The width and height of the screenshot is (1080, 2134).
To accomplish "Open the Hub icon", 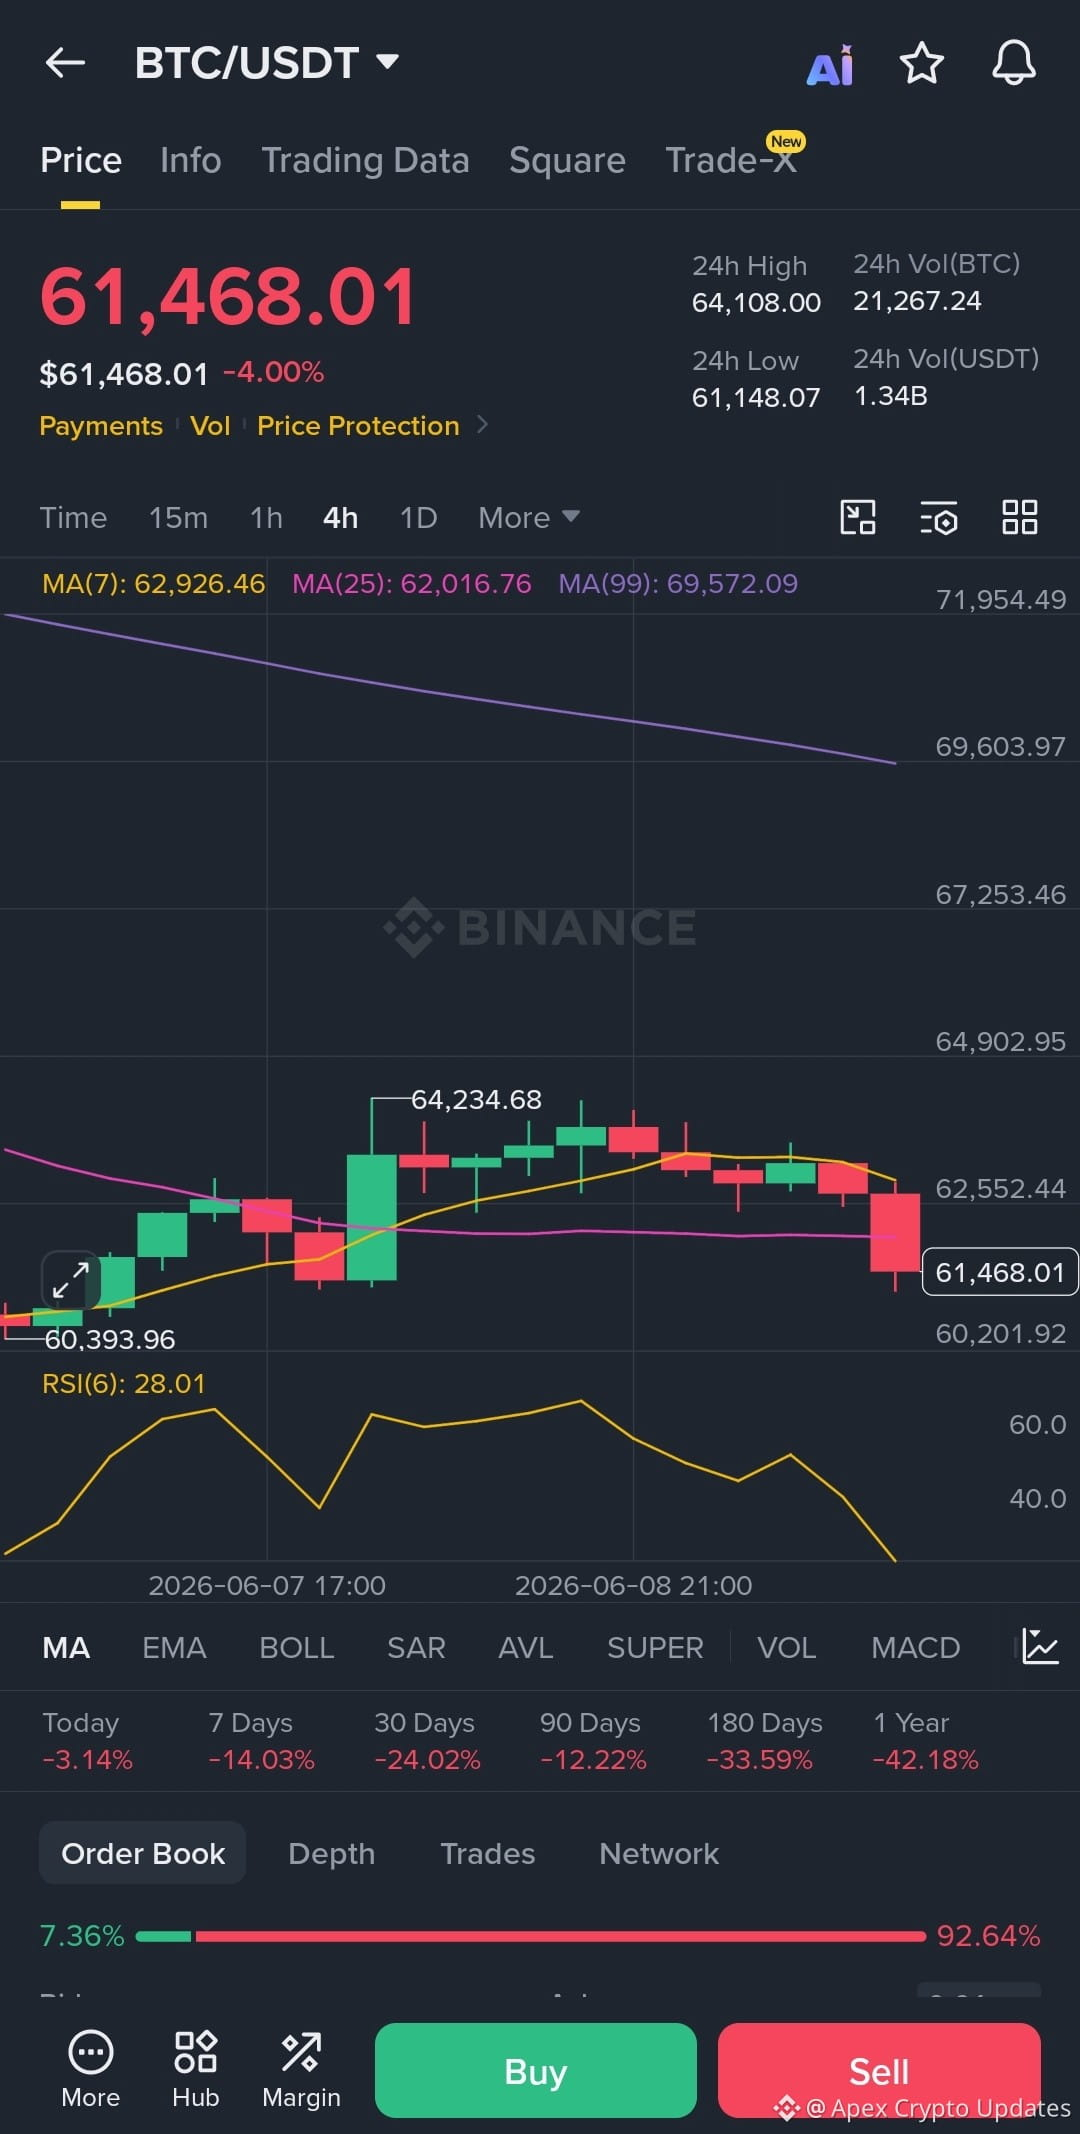I will click(x=196, y=2070).
